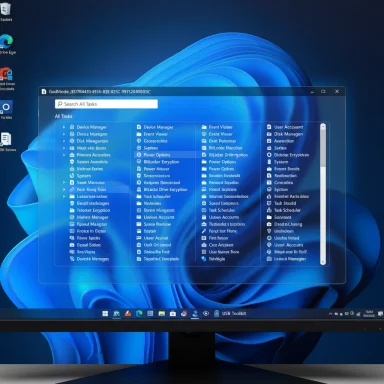
Task: Click the vertical scrollbar thumb
Action: tap(323, 148)
